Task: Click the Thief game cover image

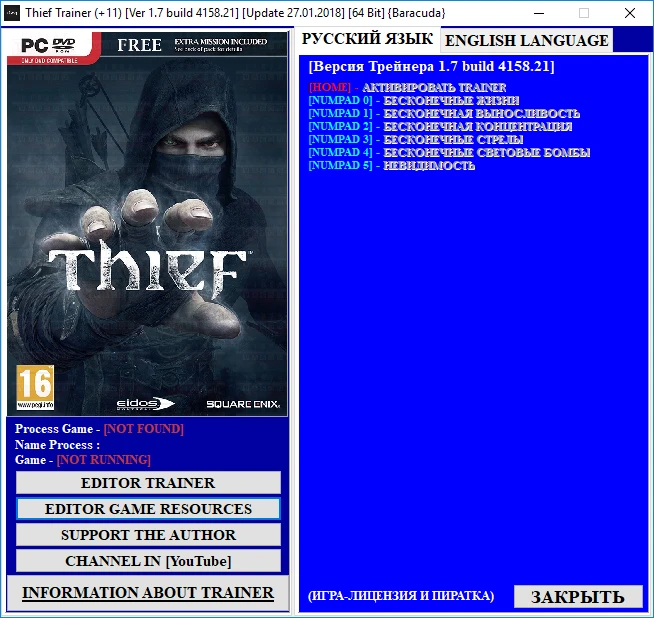Action: point(147,224)
